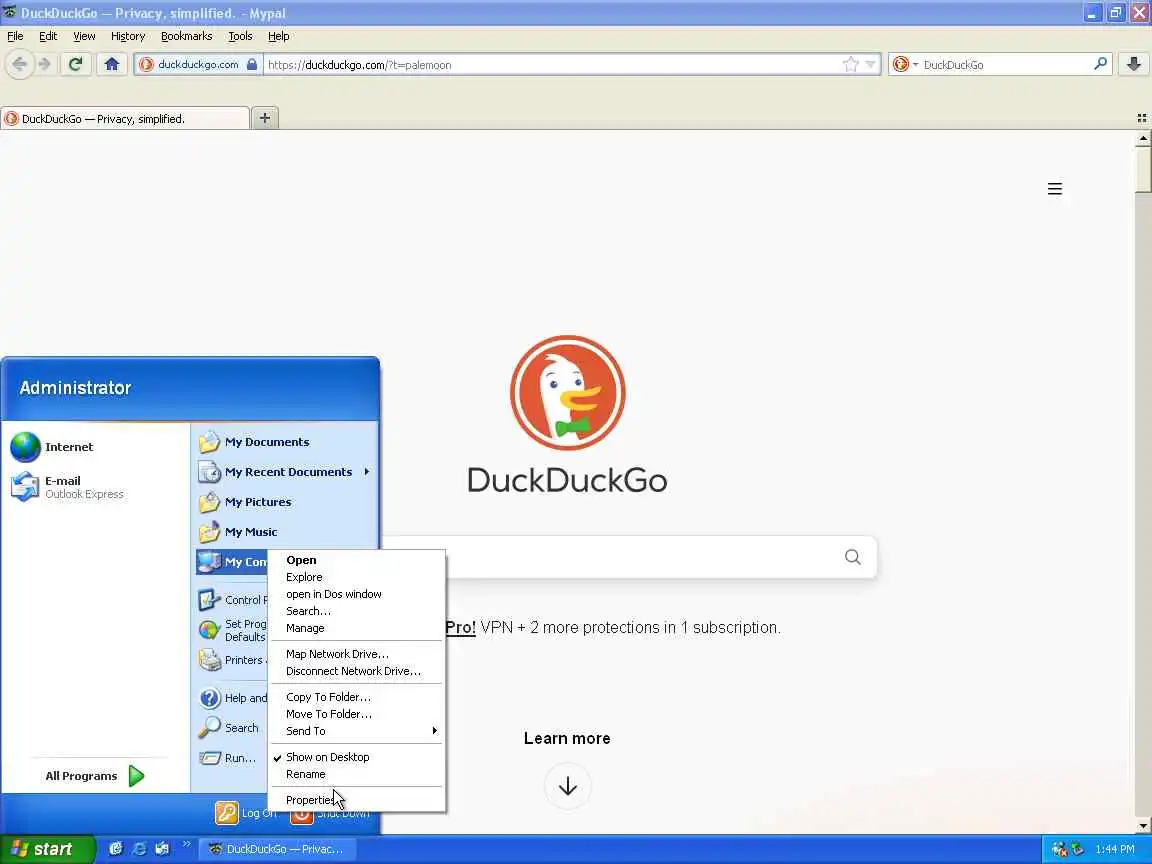Click the list all tabs icon
The image size is (1152, 864).
(1141, 118)
